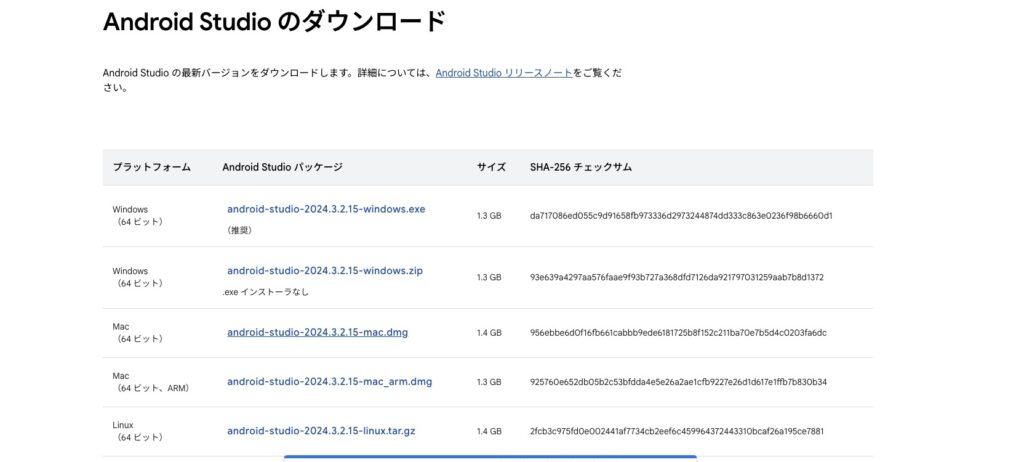This screenshot has height=462, width=1024.
Task: Click the Android Studio パッケージ column header
Action: click(282, 167)
